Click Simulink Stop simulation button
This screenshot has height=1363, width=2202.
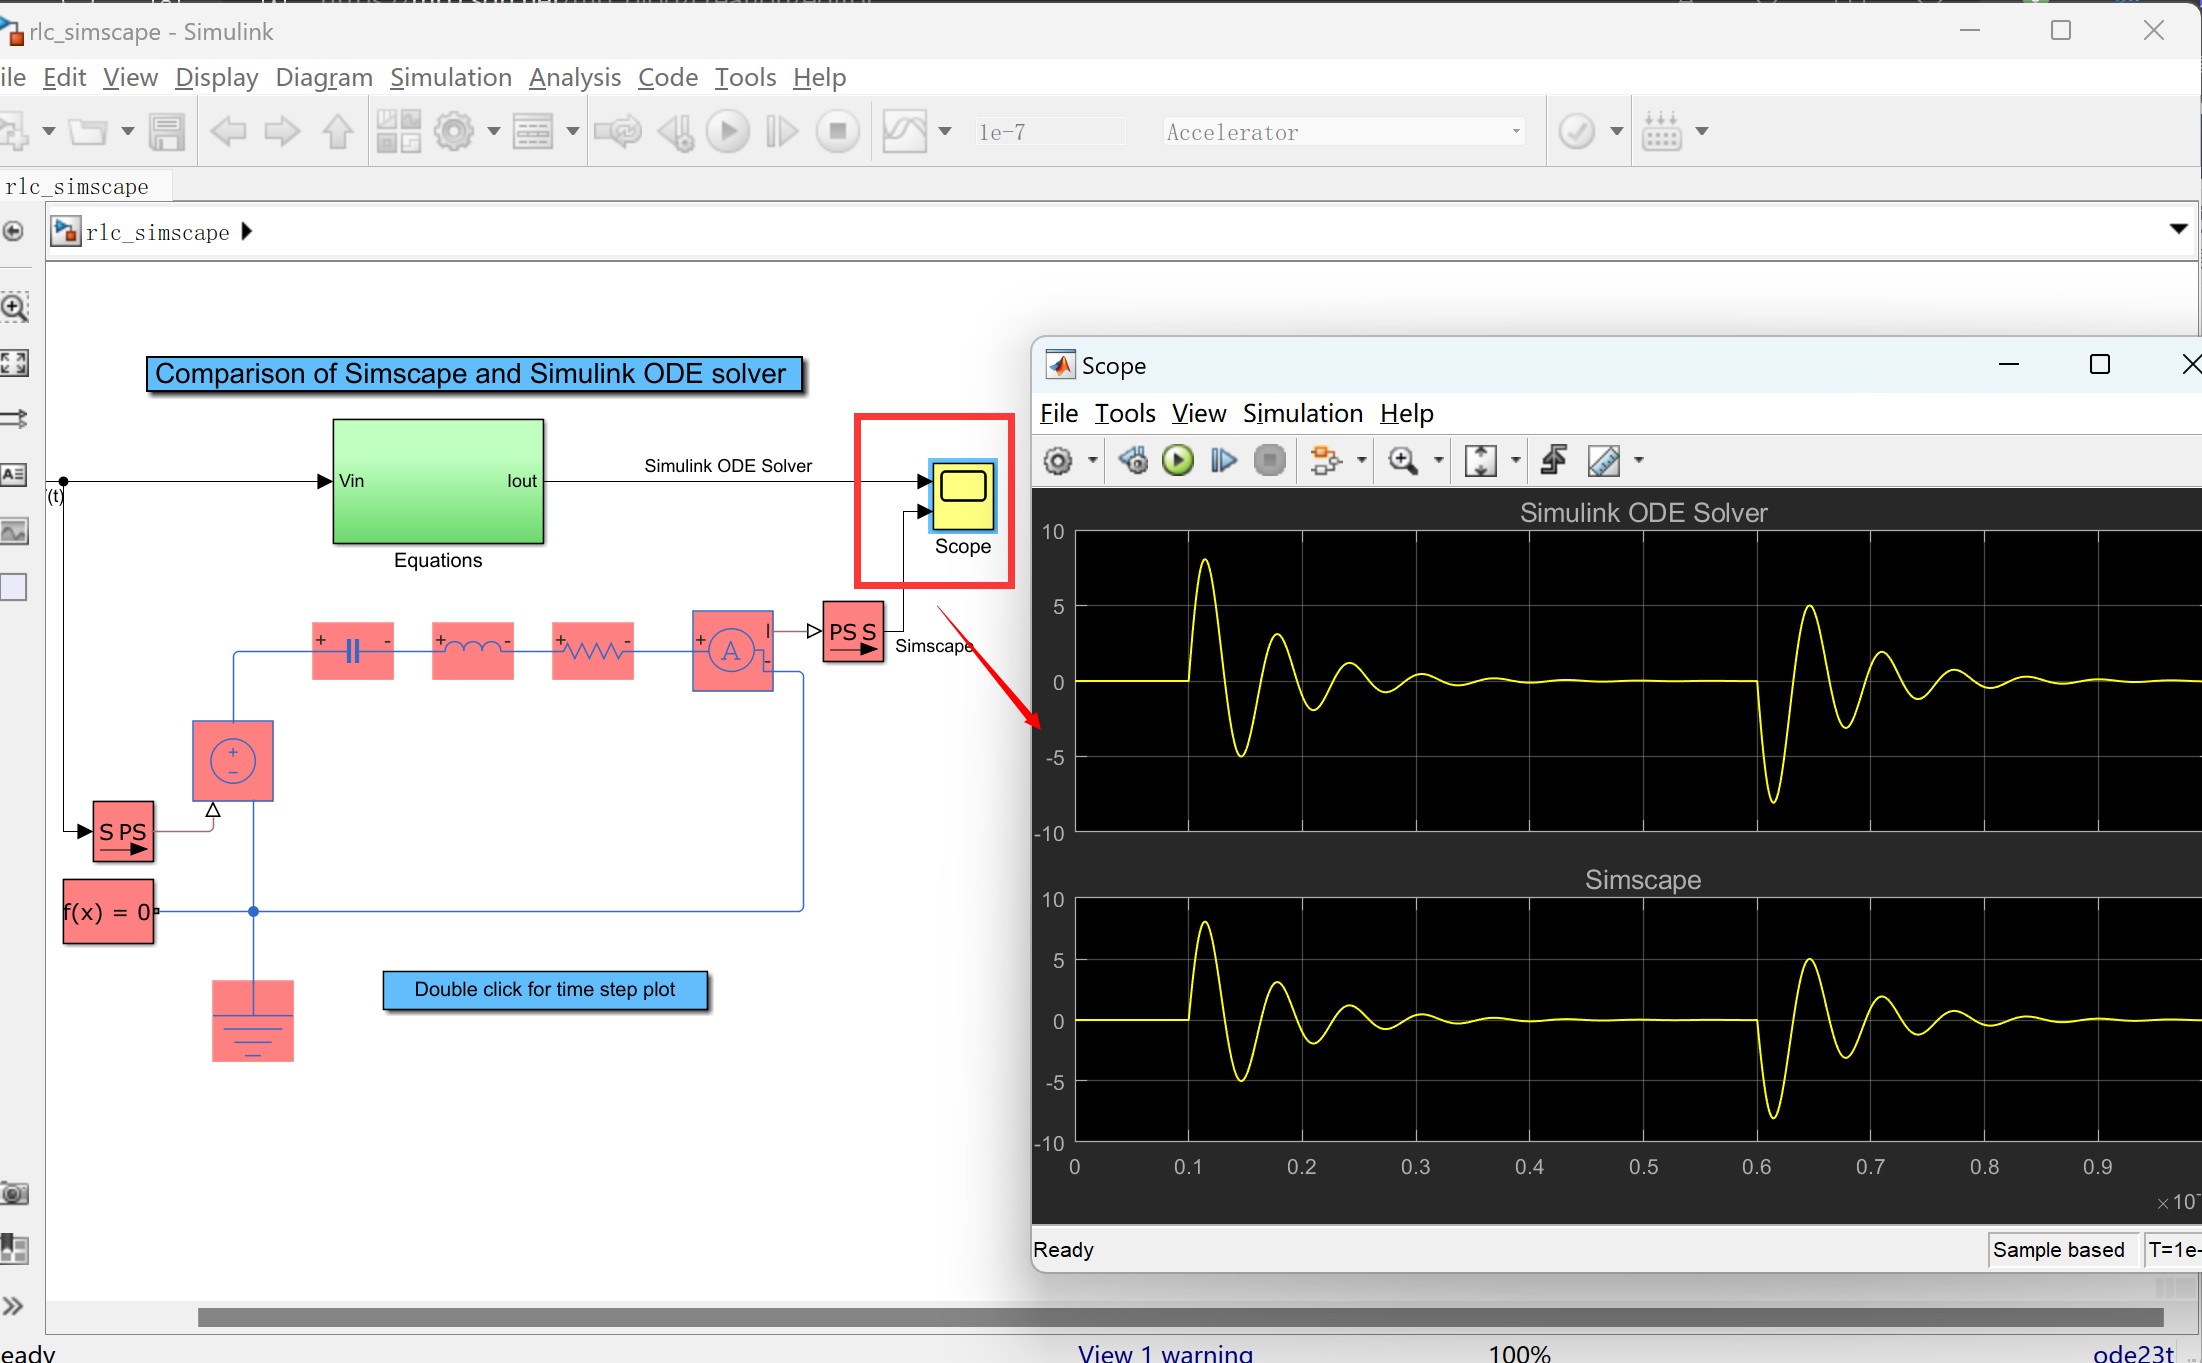click(837, 132)
